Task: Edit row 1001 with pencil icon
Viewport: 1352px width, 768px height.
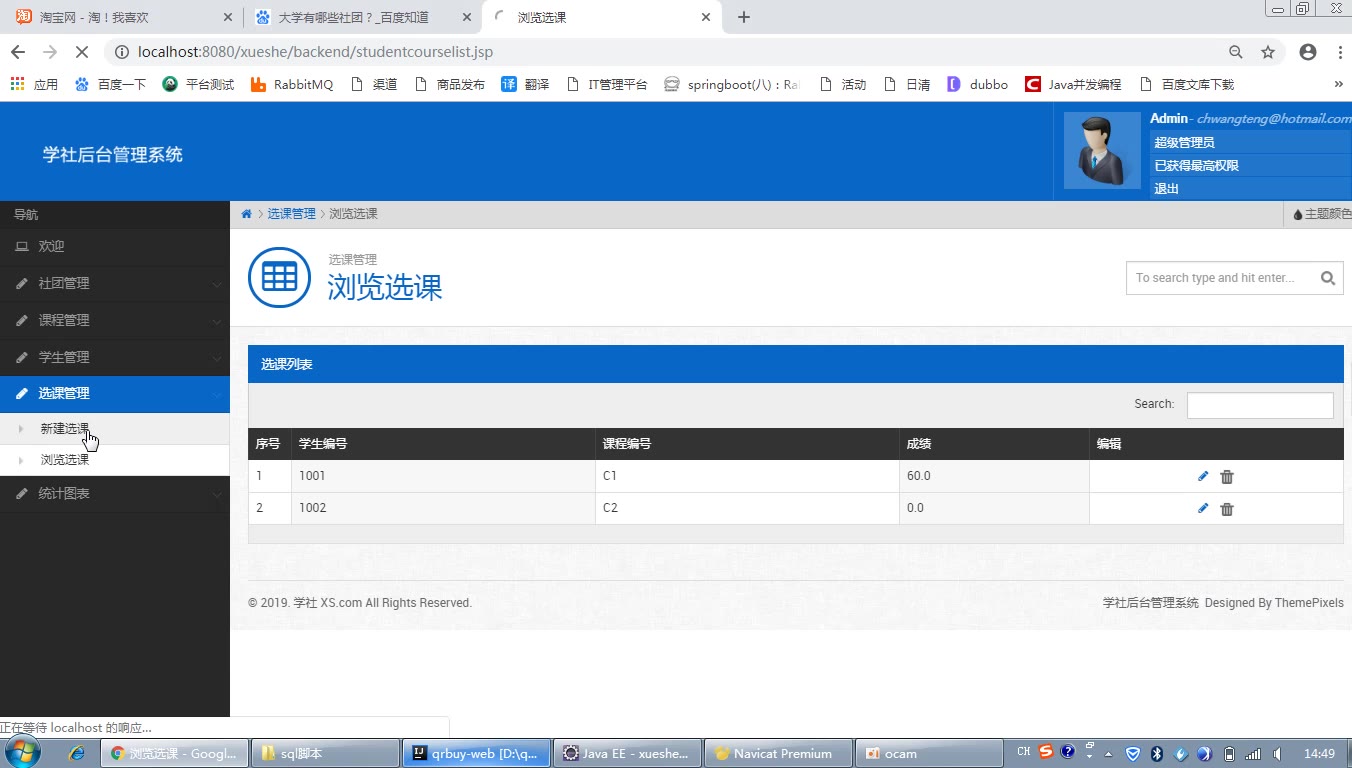Action: click(x=1203, y=477)
